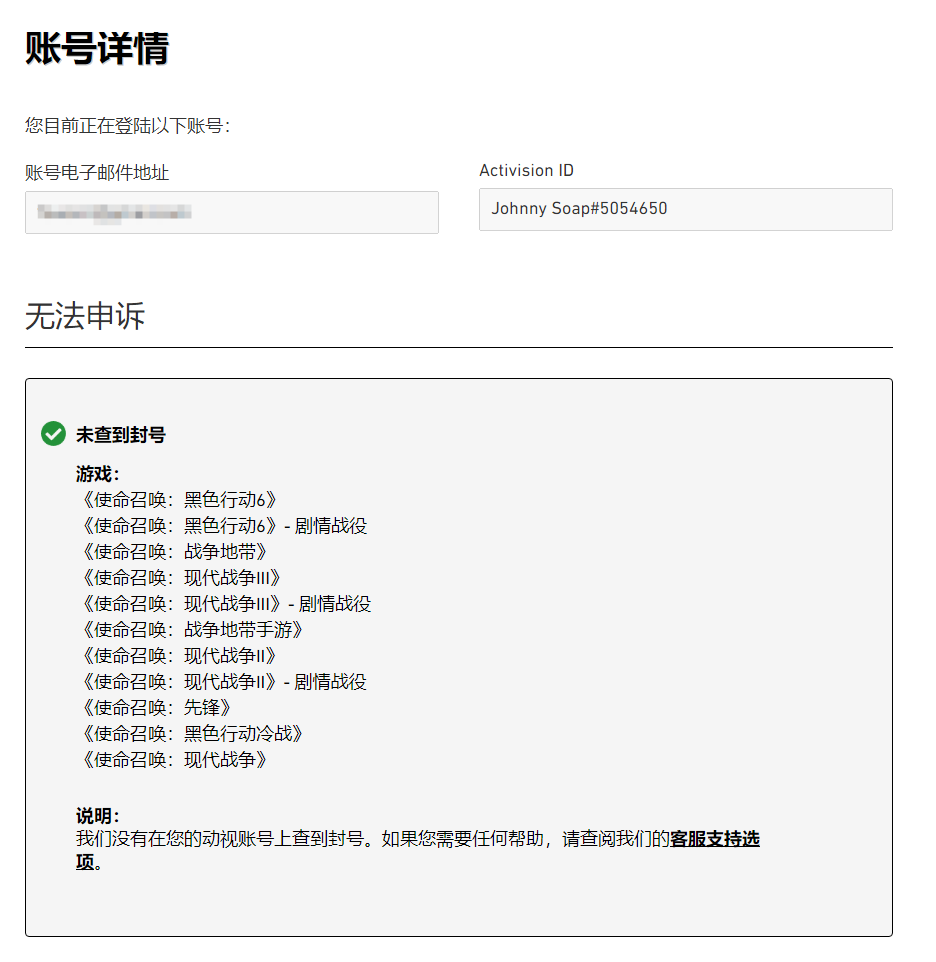Select the 账号详情 page heading

point(97,48)
